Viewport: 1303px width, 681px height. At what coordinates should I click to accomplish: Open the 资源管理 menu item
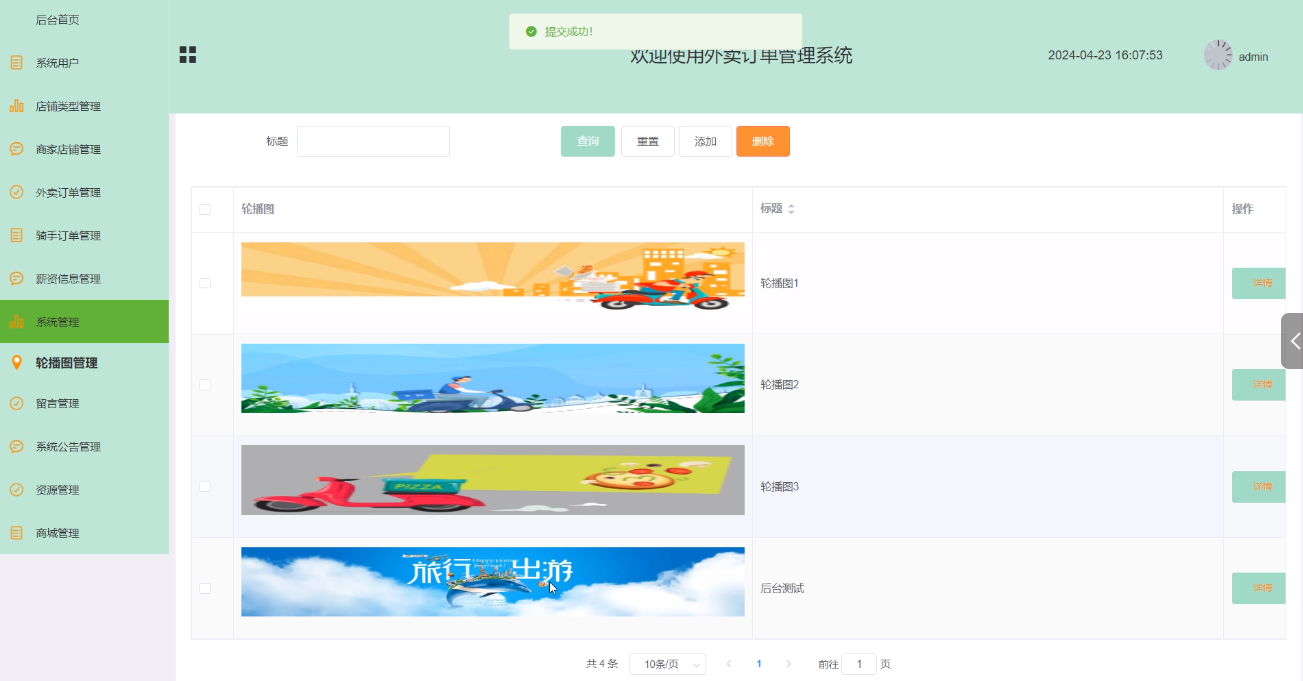84,490
